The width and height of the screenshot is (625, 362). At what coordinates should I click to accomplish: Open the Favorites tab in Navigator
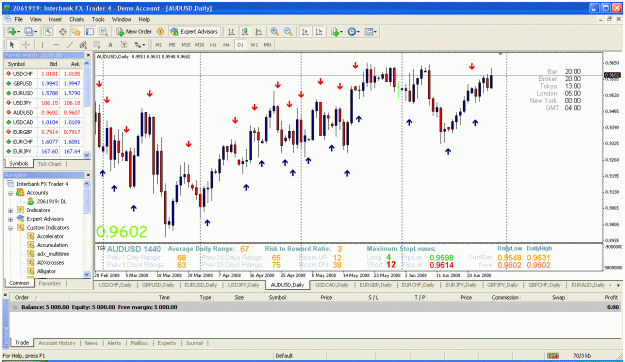point(50,283)
